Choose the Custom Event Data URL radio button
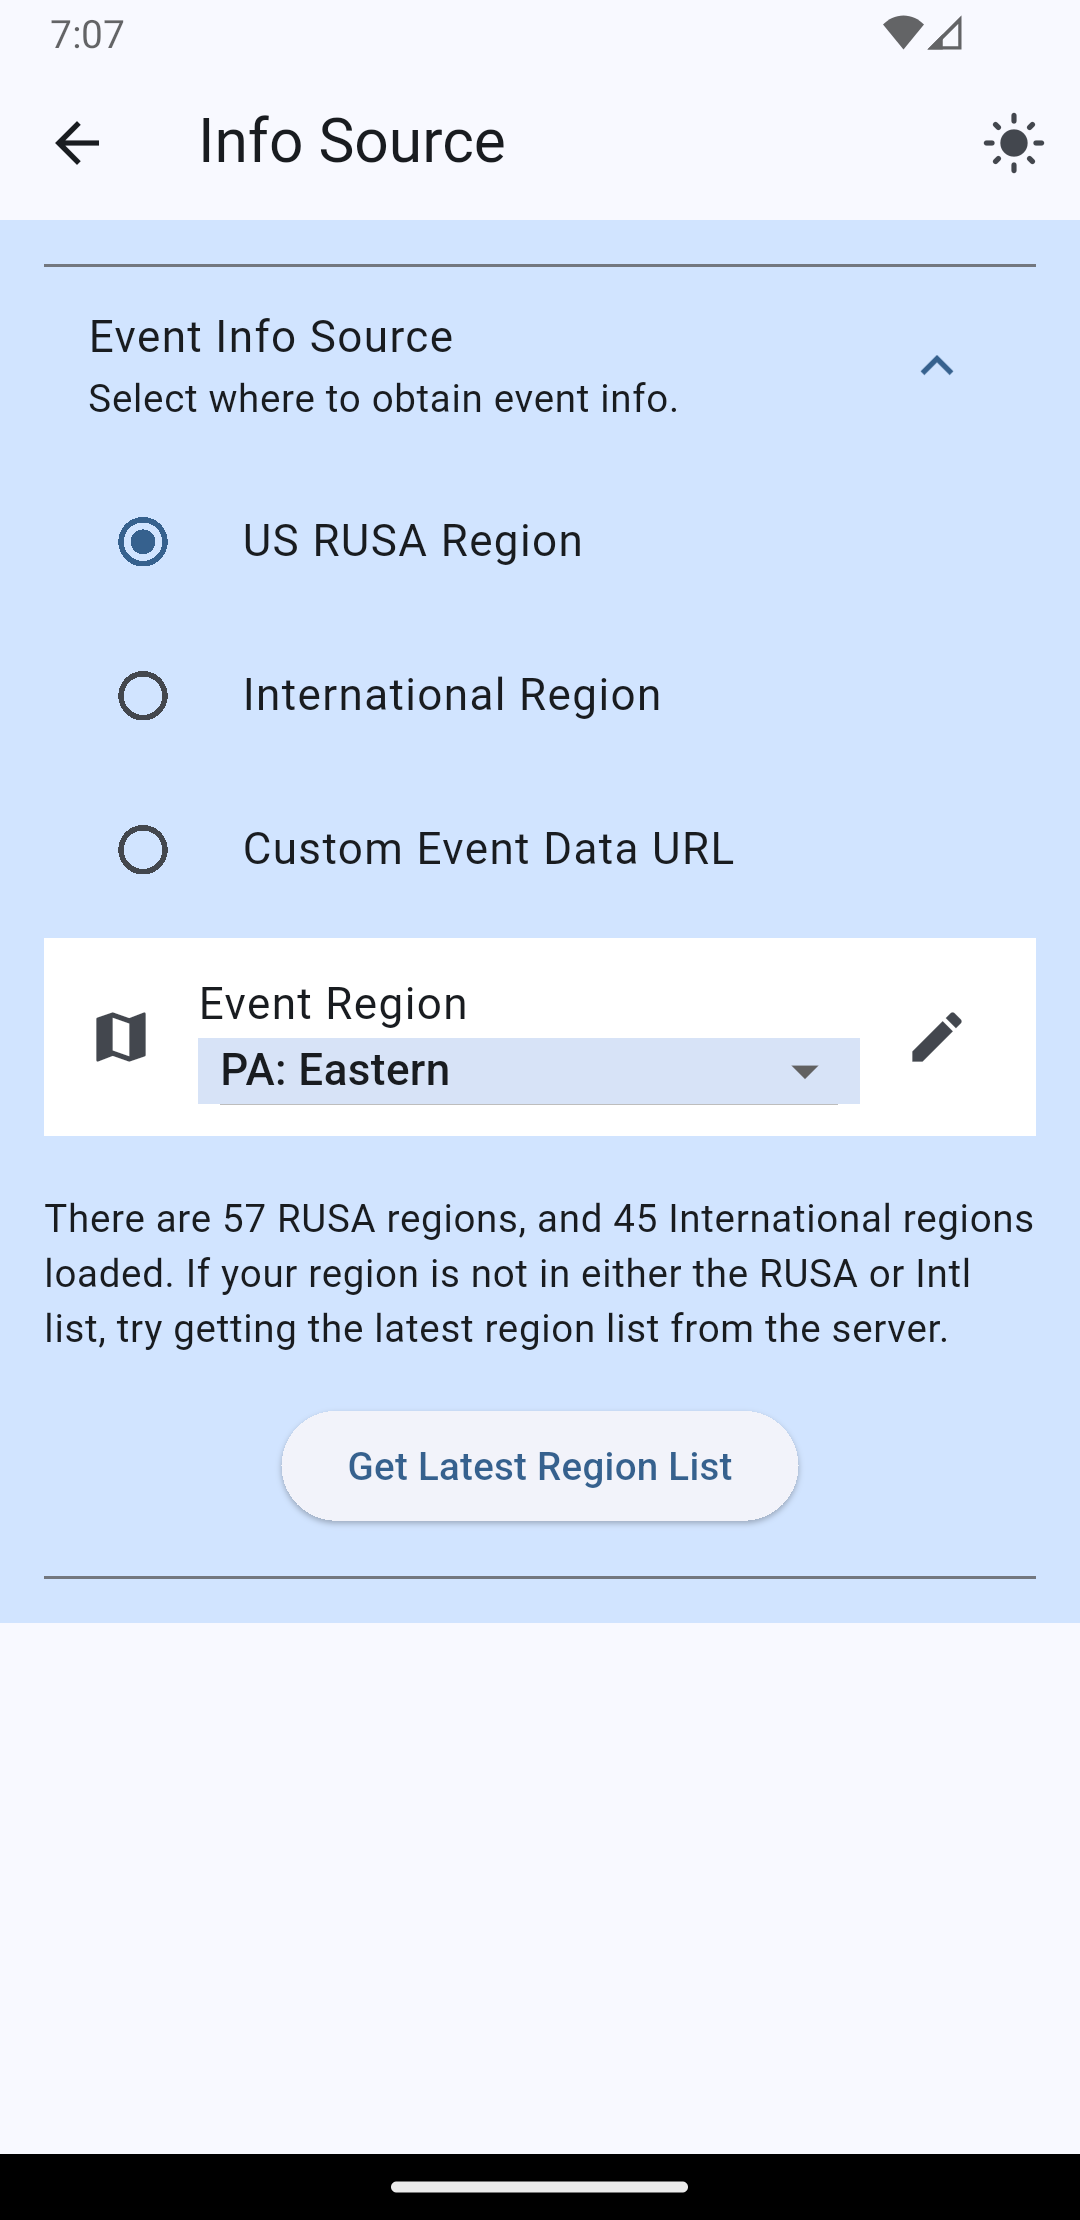 tap(143, 850)
